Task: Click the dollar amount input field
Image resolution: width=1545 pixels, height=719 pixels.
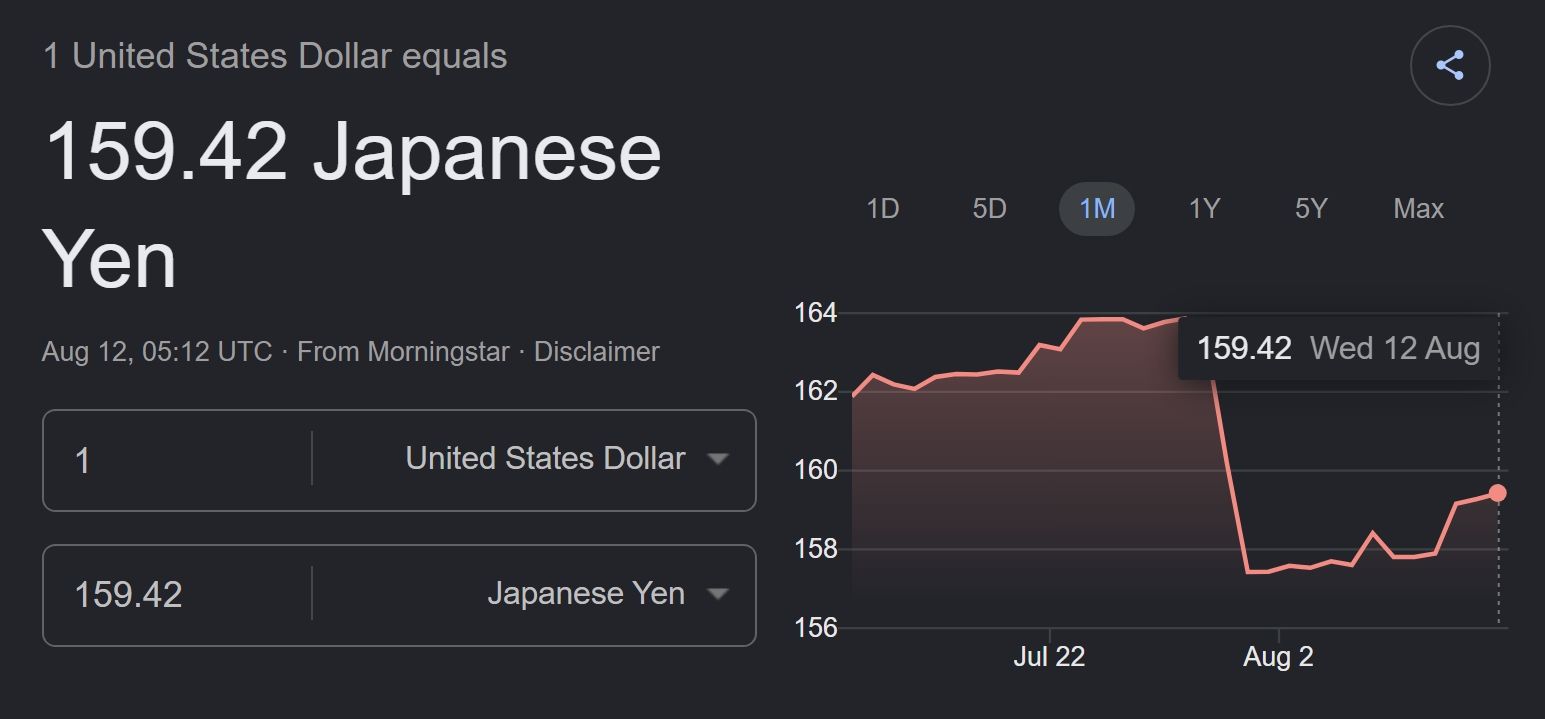Action: pos(177,460)
